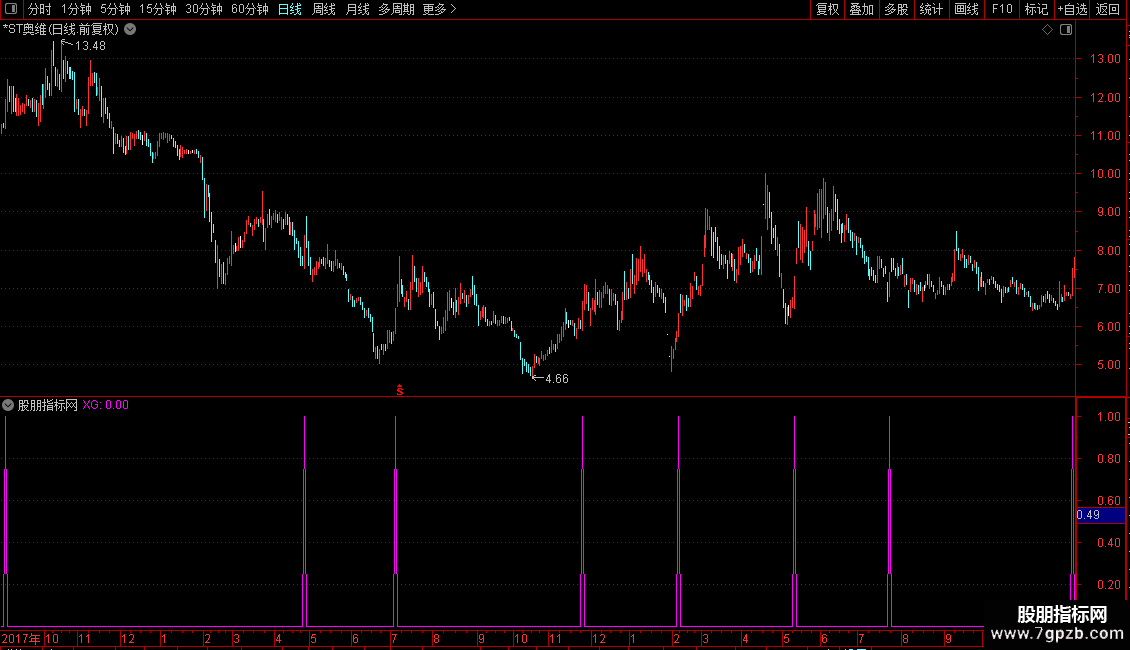The image size is (1130, 650).
Task: Click the 0.49 highlighted axis value
Action: tap(1088, 515)
